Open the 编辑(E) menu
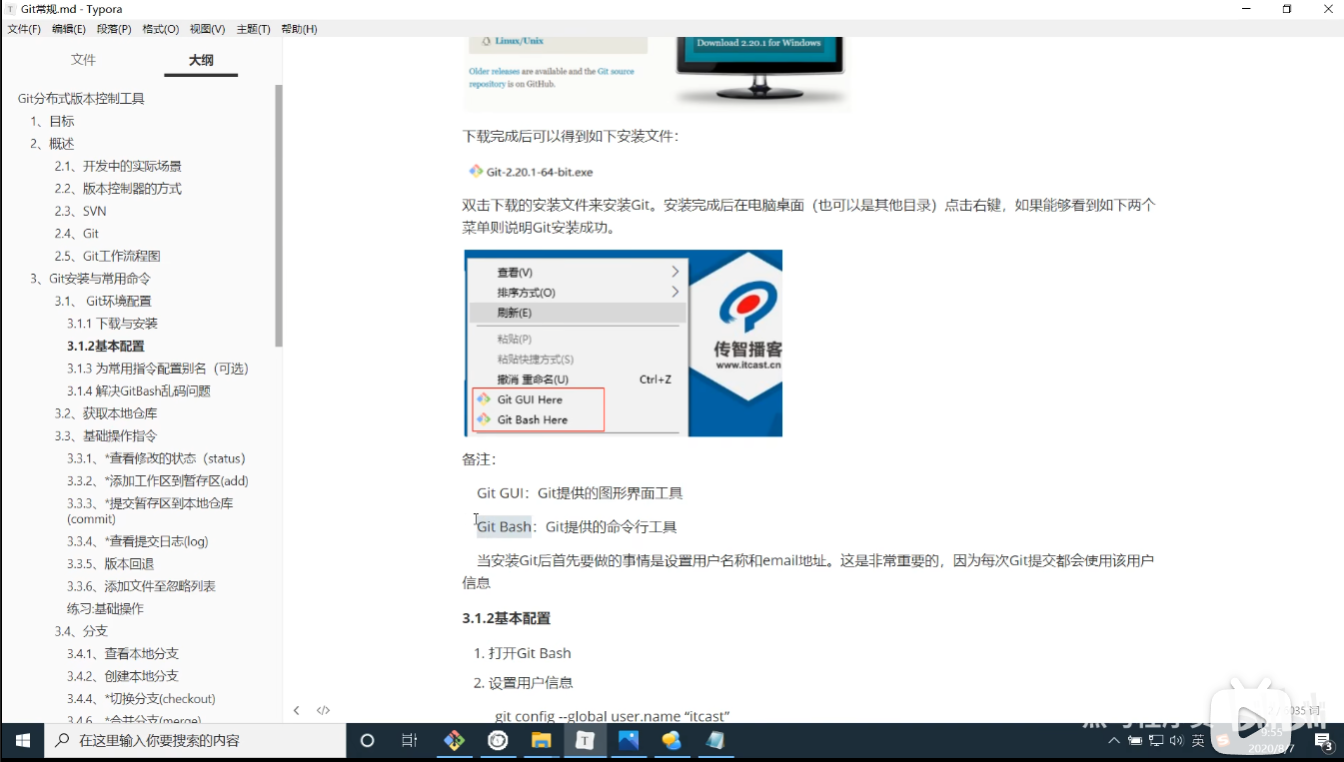Image resolution: width=1344 pixels, height=762 pixels. [69, 29]
